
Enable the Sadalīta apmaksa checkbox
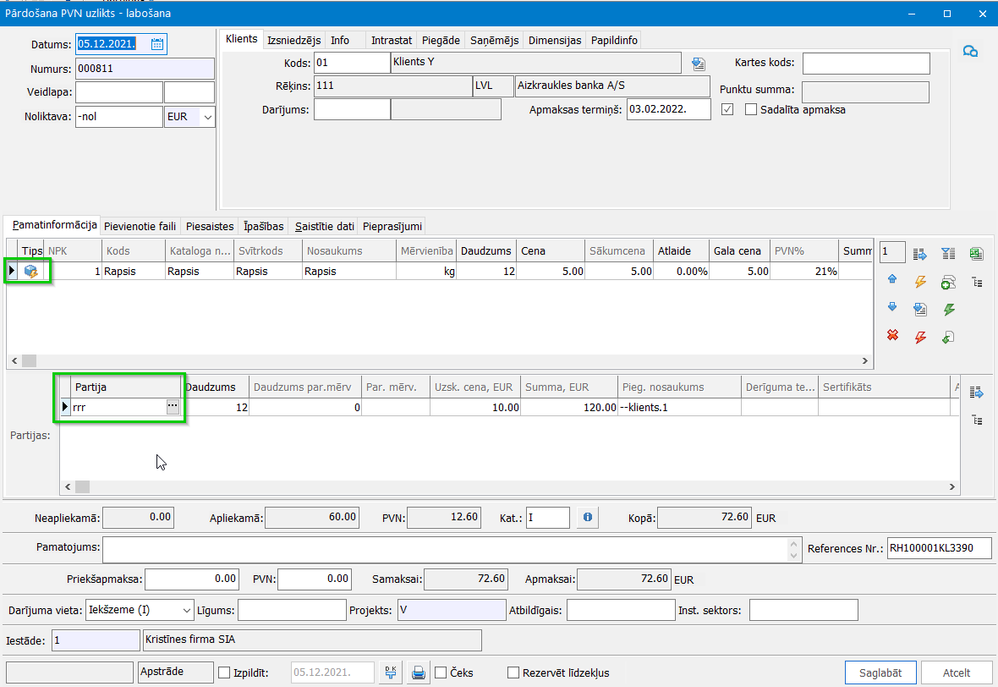coord(751,109)
